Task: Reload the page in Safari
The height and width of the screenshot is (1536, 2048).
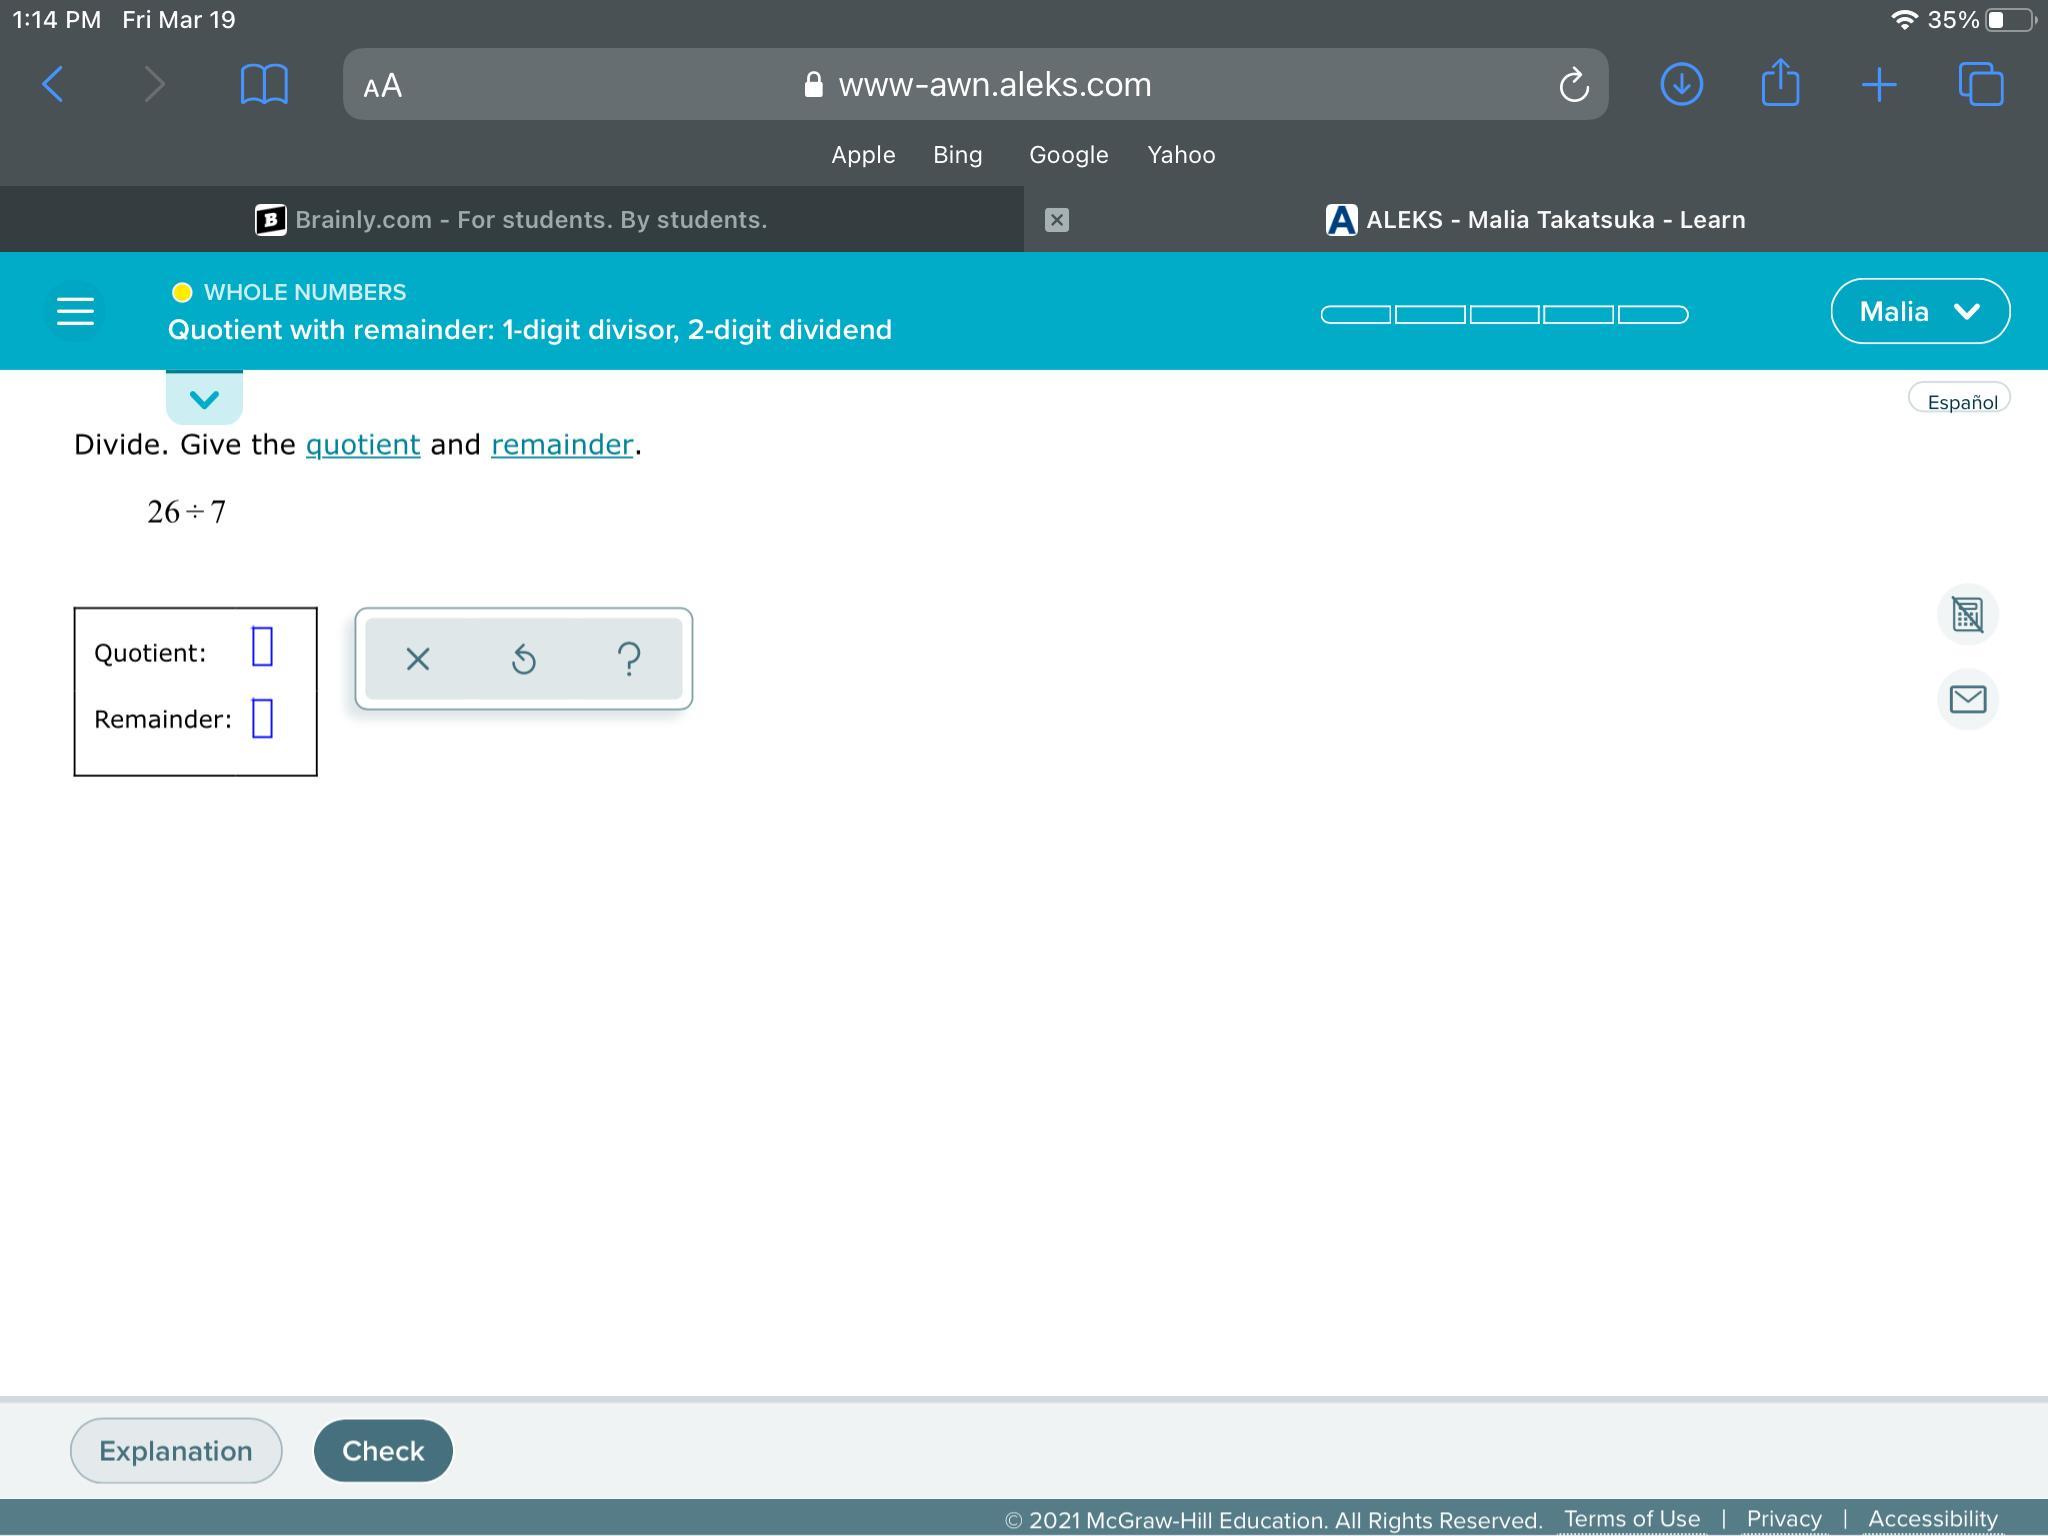Action: pyautogui.click(x=1573, y=85)
